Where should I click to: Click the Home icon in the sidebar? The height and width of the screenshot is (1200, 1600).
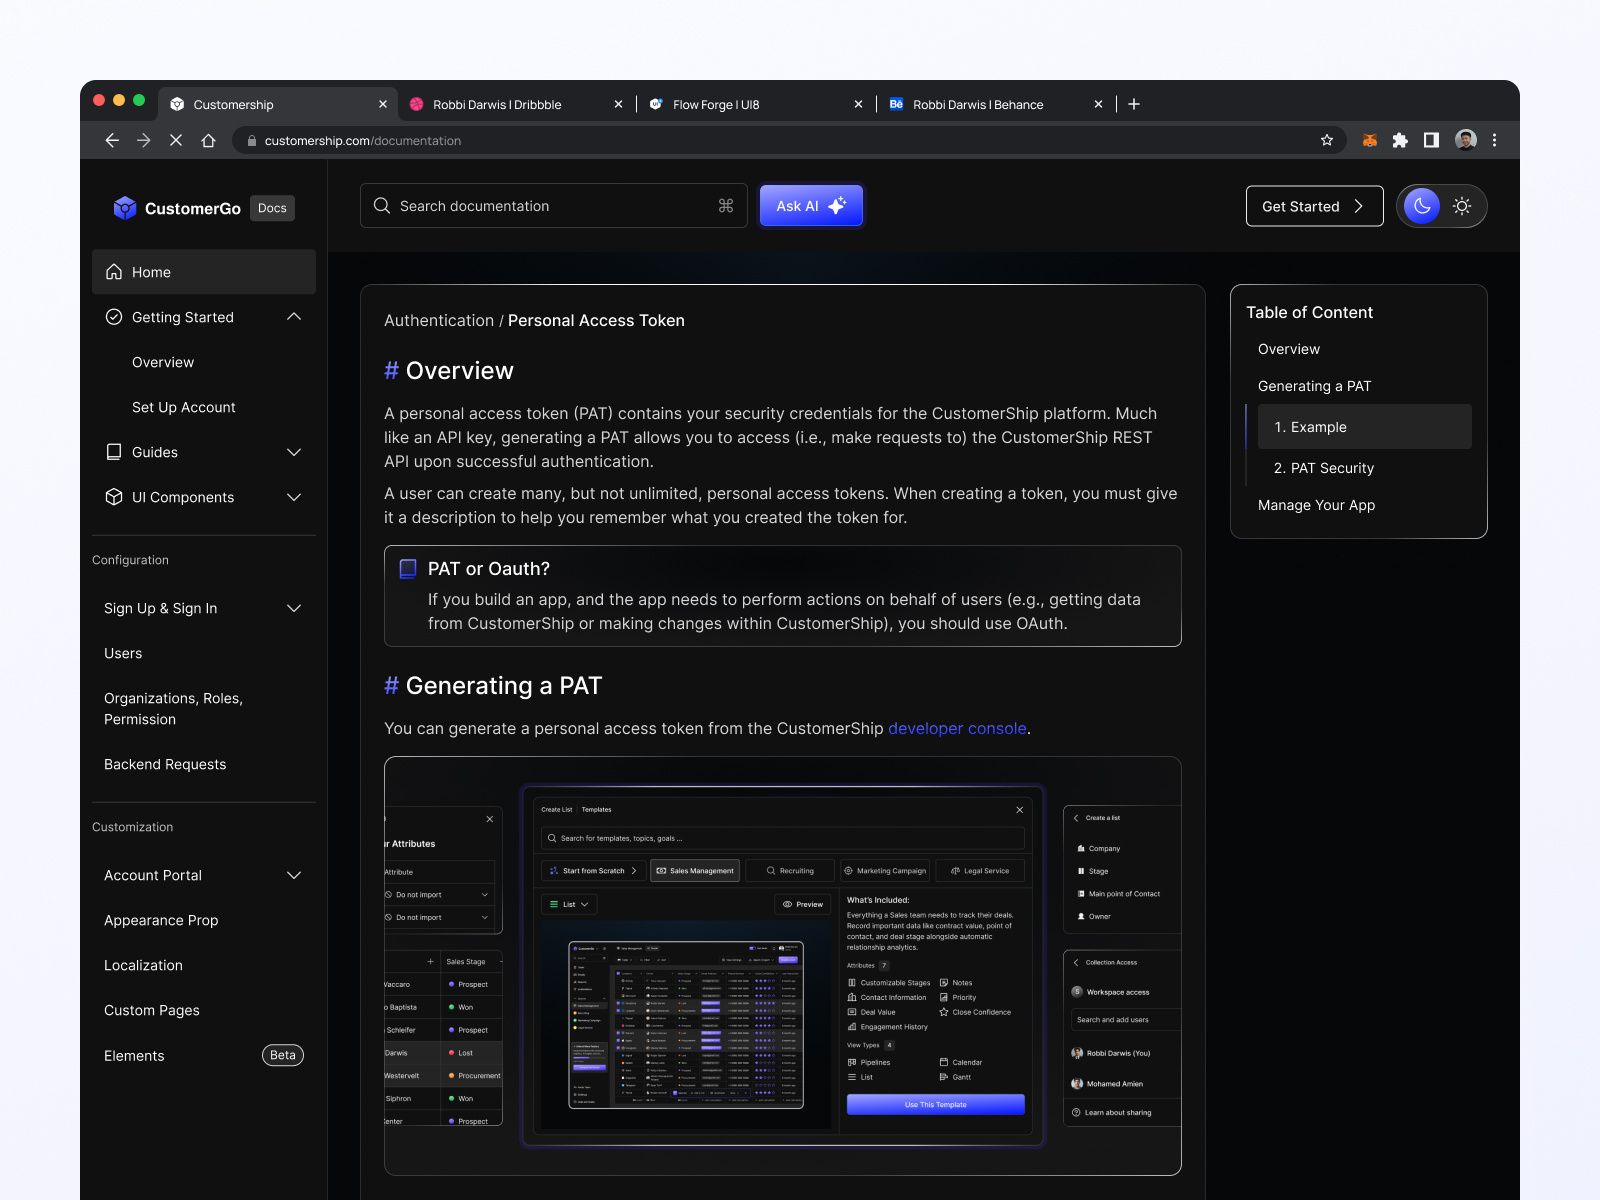coord(114,271)
